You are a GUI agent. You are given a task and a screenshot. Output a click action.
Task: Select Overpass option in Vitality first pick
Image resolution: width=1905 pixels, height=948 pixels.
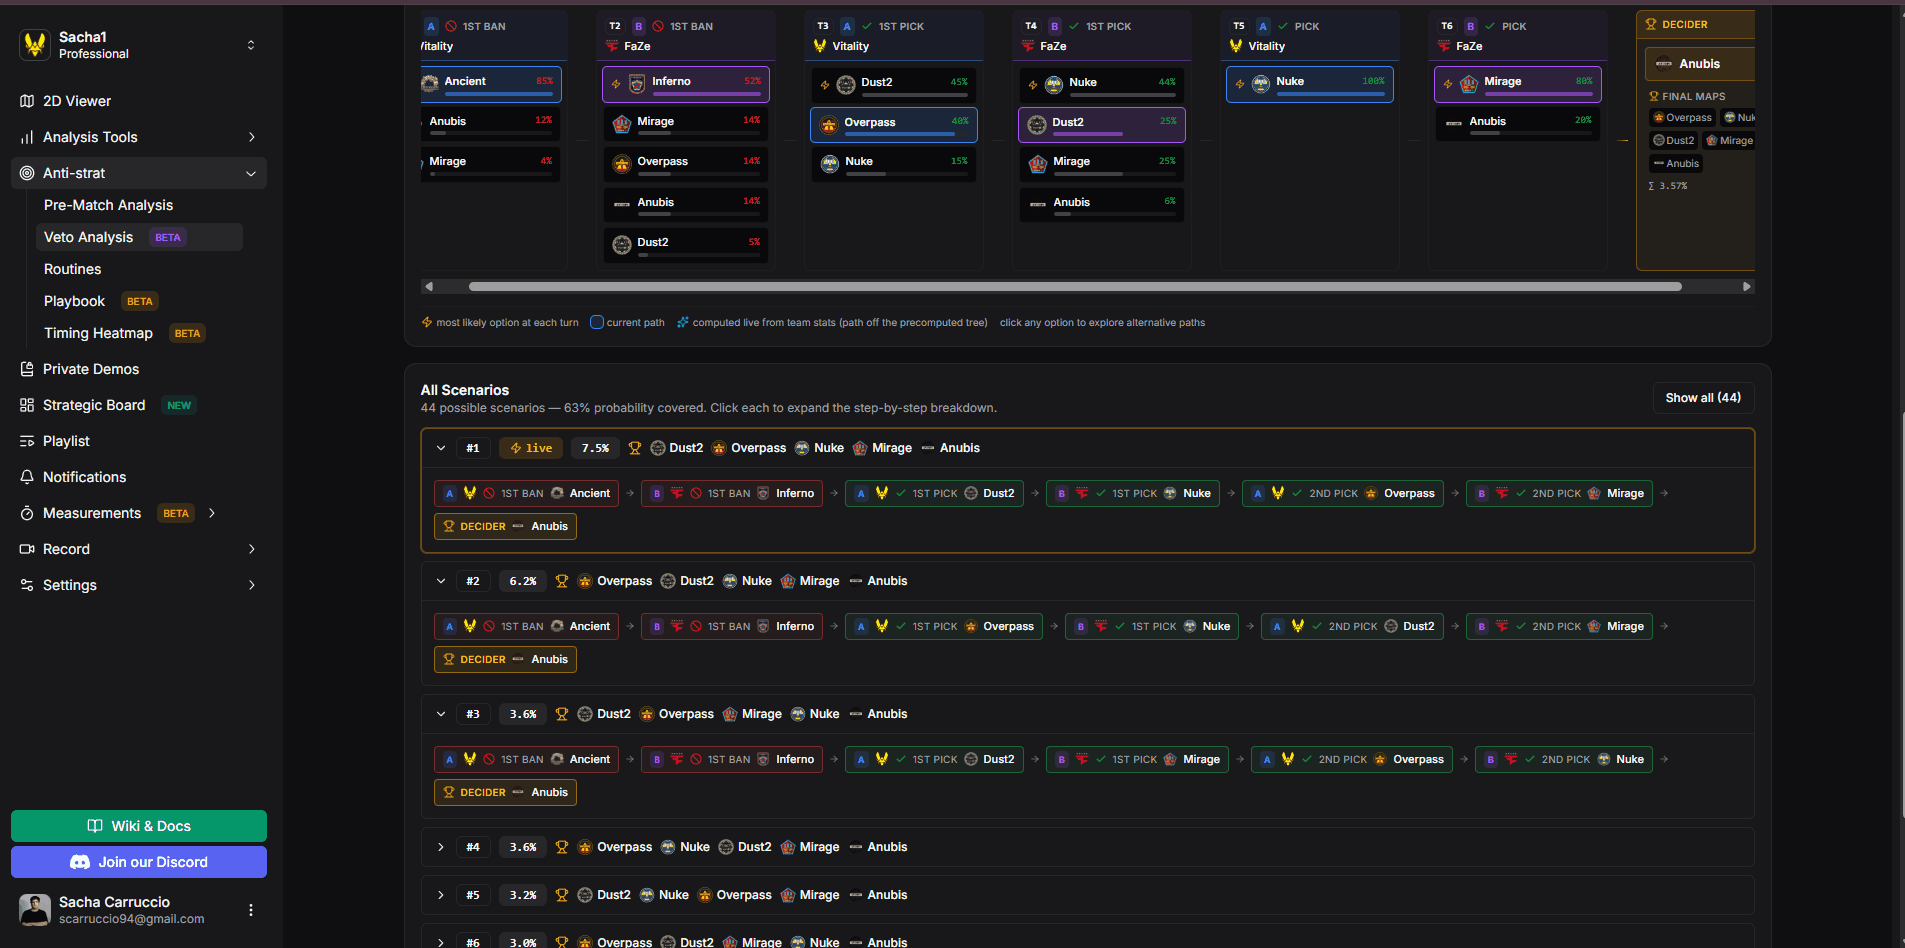(x=893, y=124)
